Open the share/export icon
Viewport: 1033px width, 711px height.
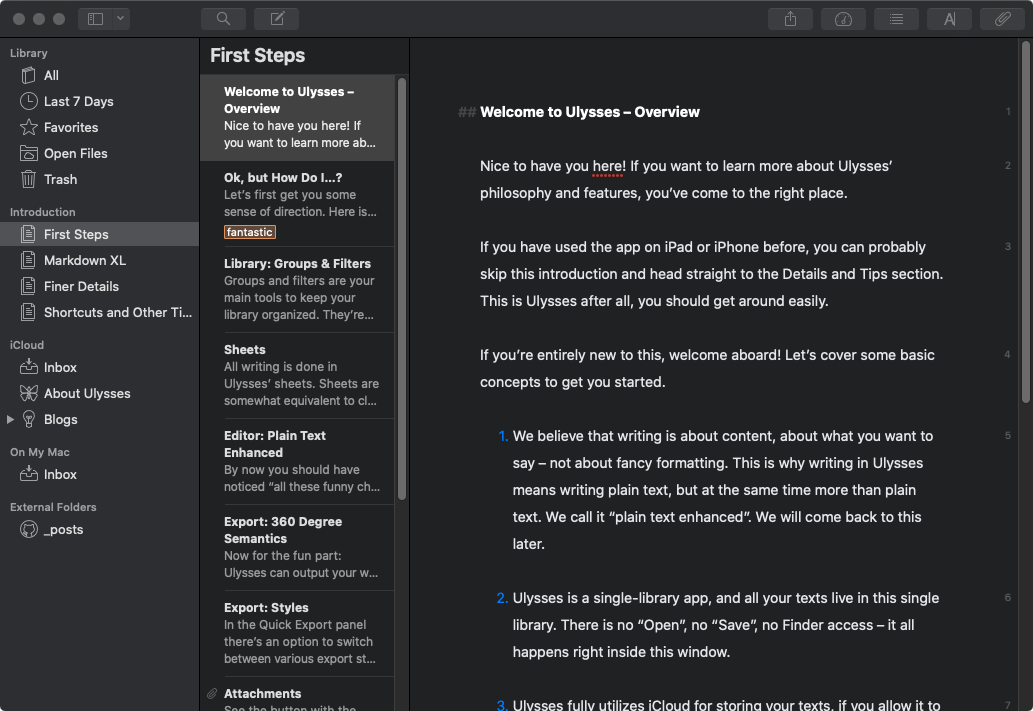791,19
